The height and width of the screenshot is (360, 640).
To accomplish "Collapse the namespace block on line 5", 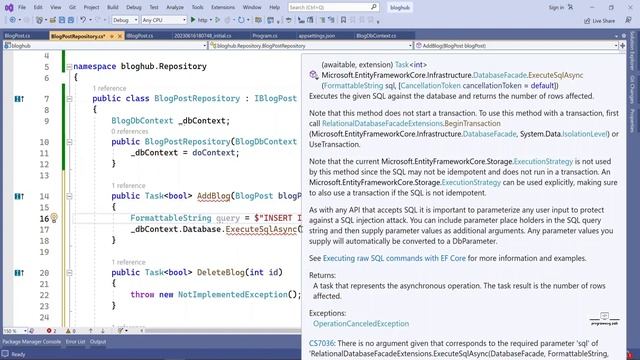I will click(x=69, y=67).
